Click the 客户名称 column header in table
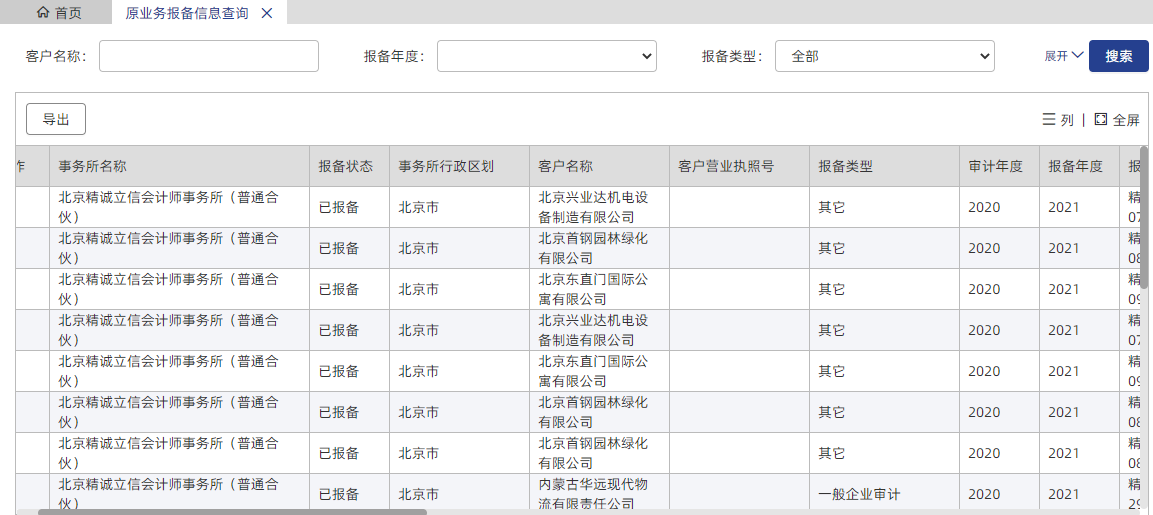This screenshot has height=515, width=1153. (566, 166)
